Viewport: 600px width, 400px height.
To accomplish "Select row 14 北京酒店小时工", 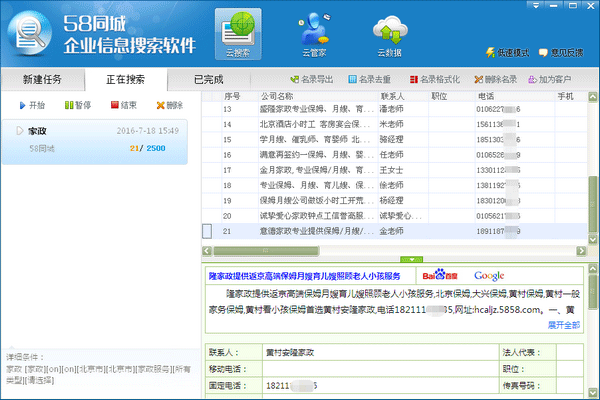I will pyautogui.click(x=315, y=124).
